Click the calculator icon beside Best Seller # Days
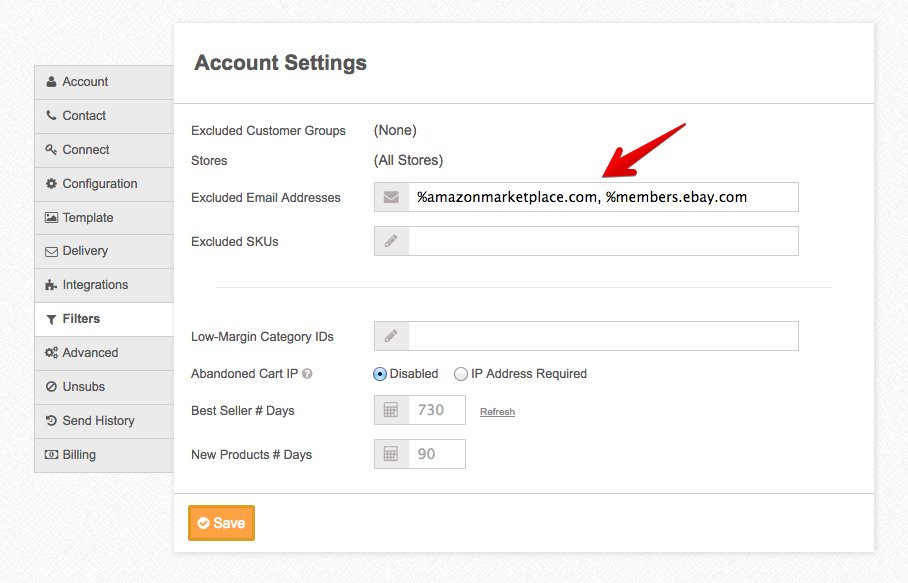Viewport: 908px width, 583px height. [x=391, y=410]
